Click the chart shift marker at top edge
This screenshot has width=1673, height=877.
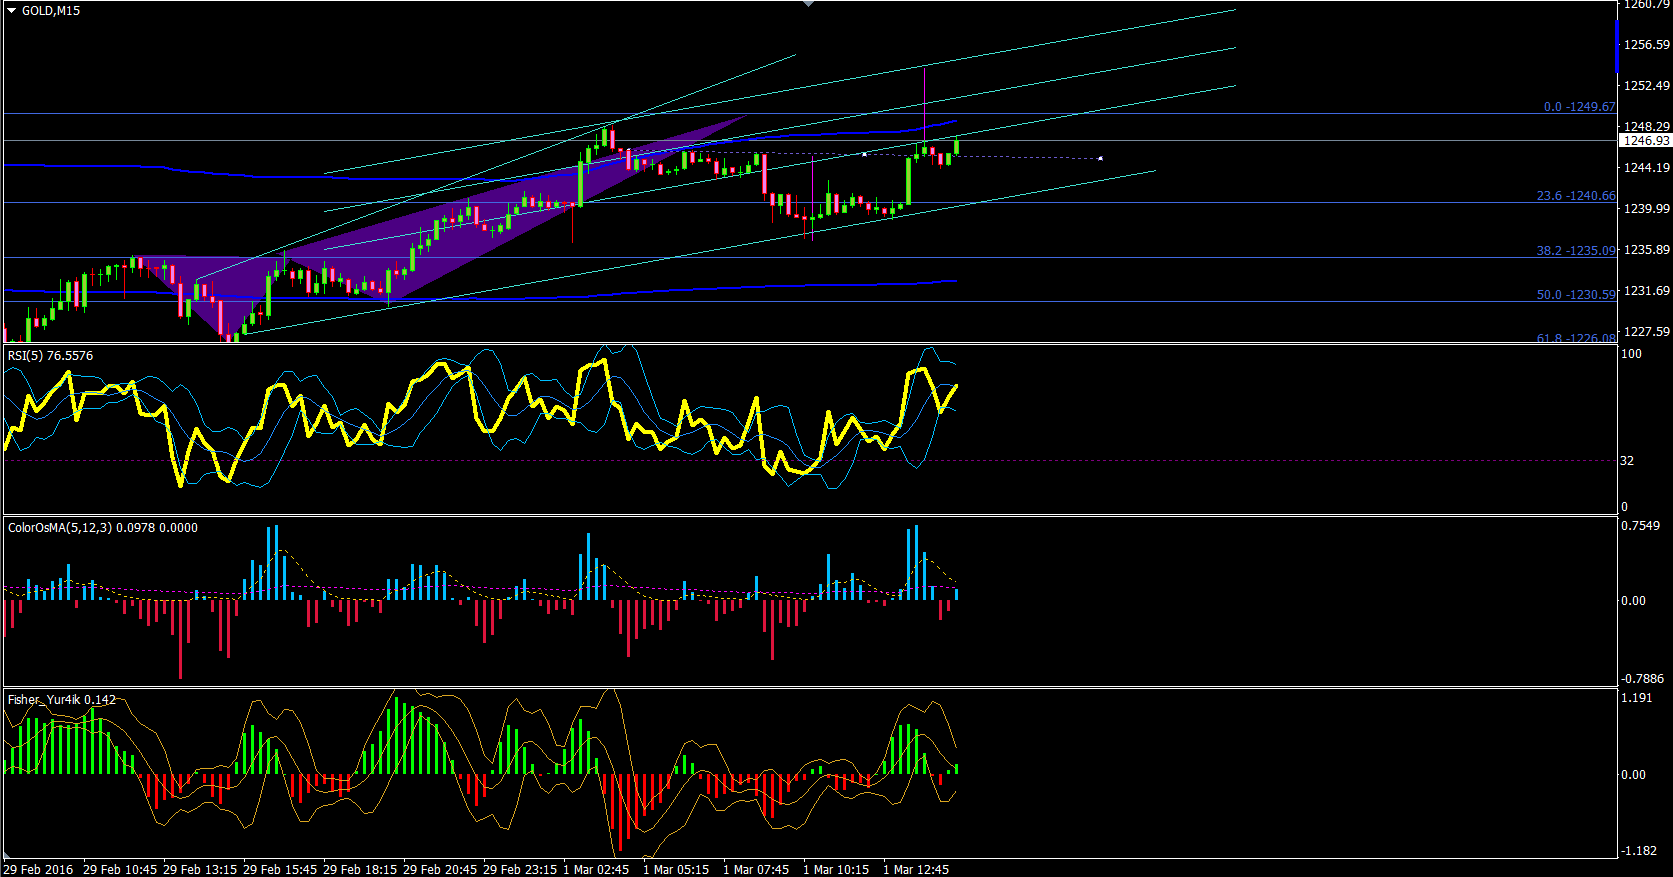tap(808, 4)
